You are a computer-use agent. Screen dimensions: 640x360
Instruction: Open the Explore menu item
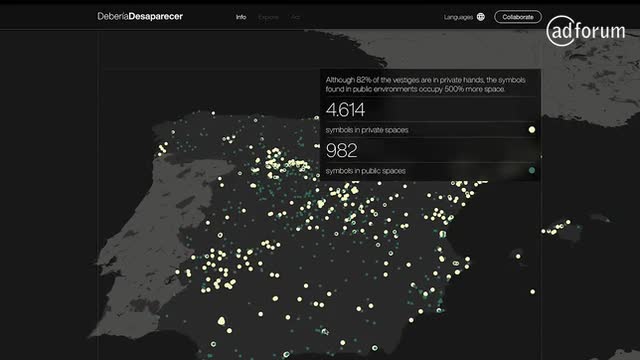tap(268, 17)
